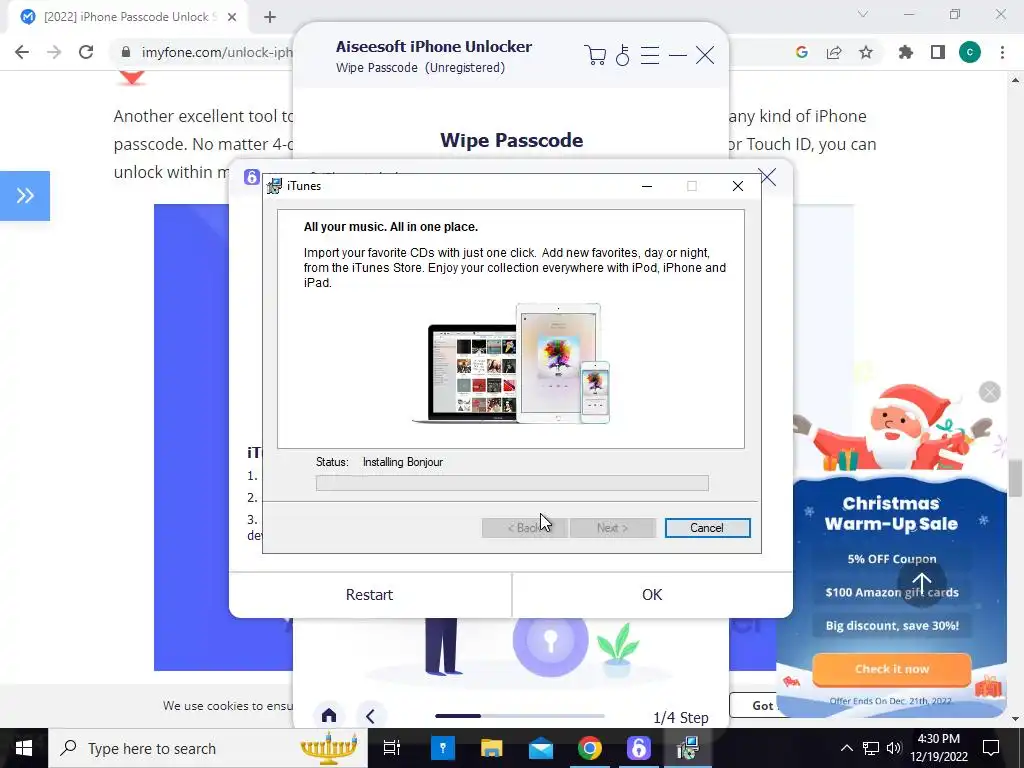Click the disabled Back button in iTunes
Image resolution: width=1024 pixels, height=768 pixels.
[x=524, y=528]
